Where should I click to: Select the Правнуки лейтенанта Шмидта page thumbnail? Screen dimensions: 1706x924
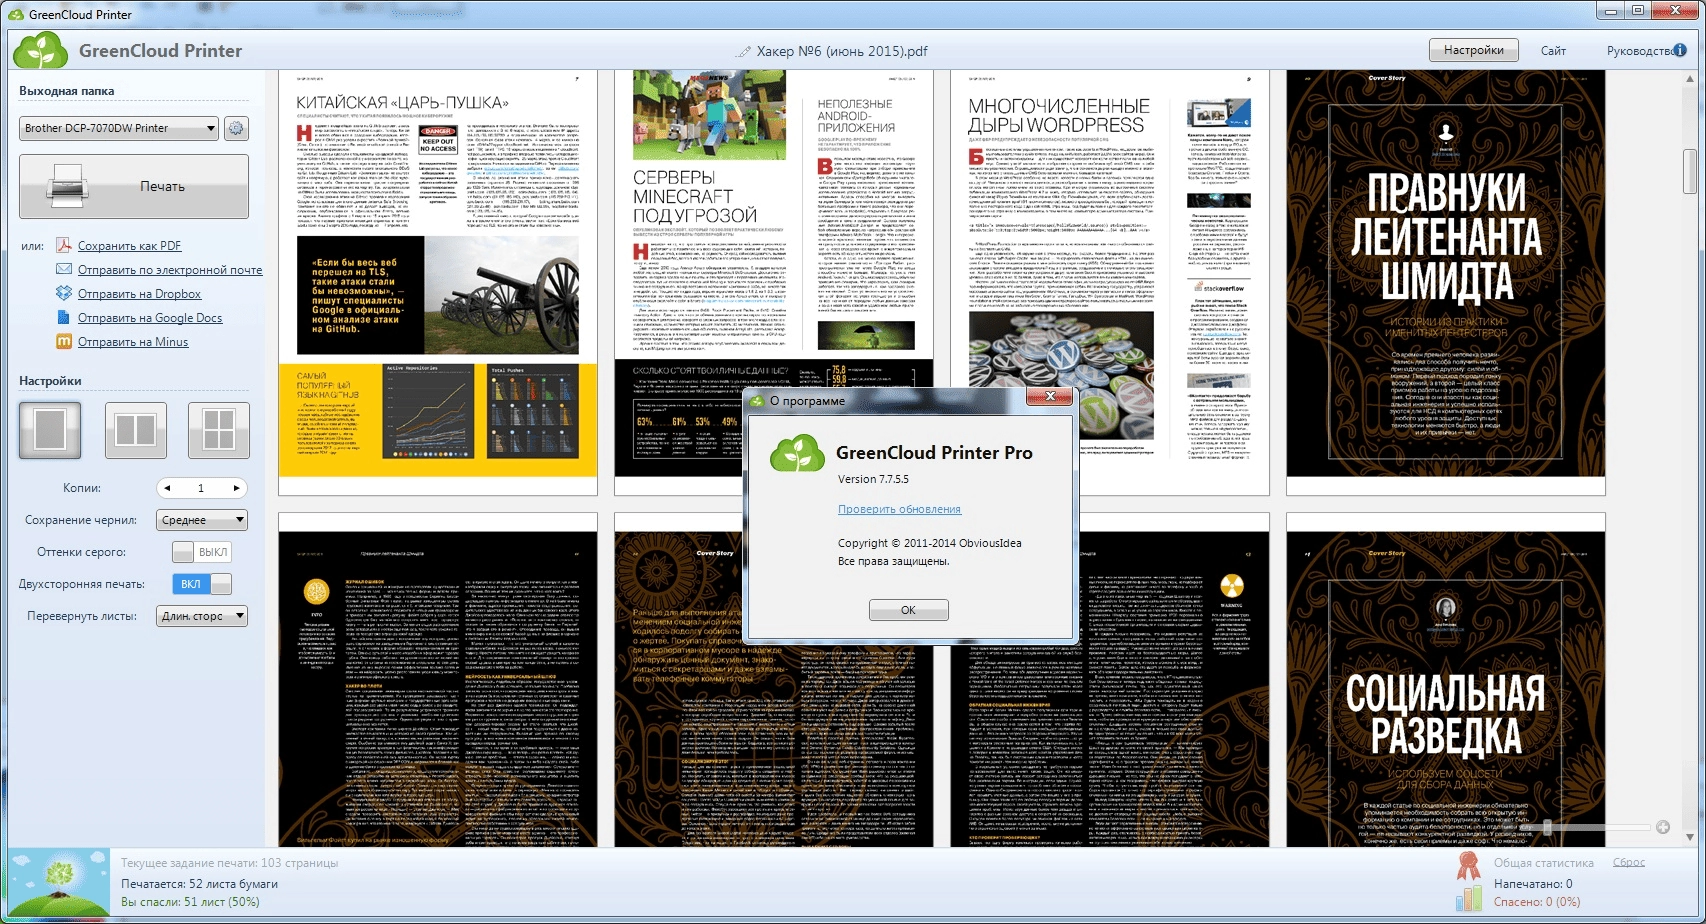pos(1446,283)
